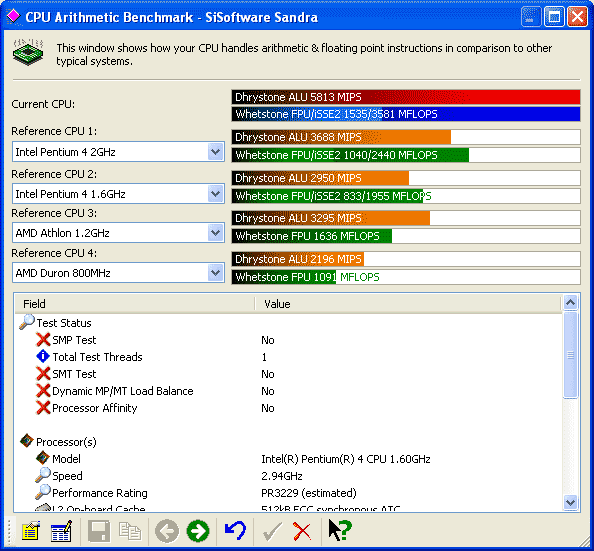This screenshot has width=594, height=551.
Task: Click the 'Processor Affinity' row label
Action: click(x=95, y=408)
